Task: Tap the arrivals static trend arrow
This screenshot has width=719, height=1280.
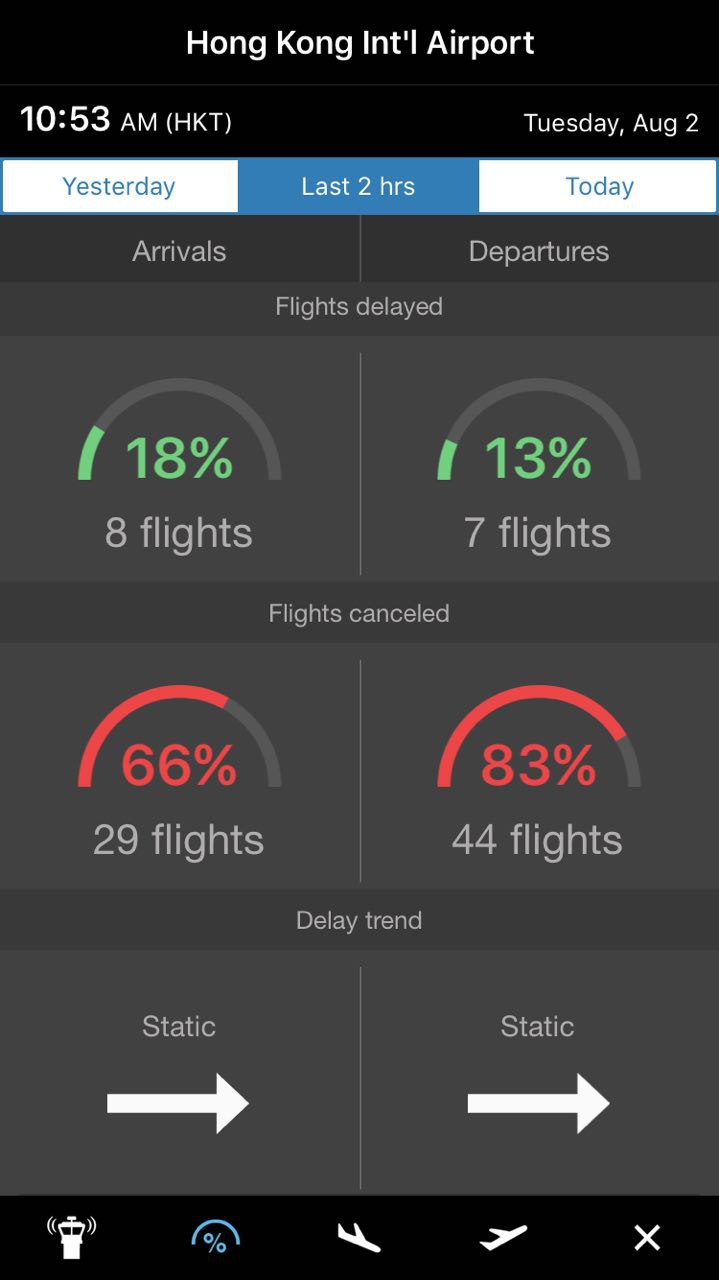Action: click(178, 1103)
